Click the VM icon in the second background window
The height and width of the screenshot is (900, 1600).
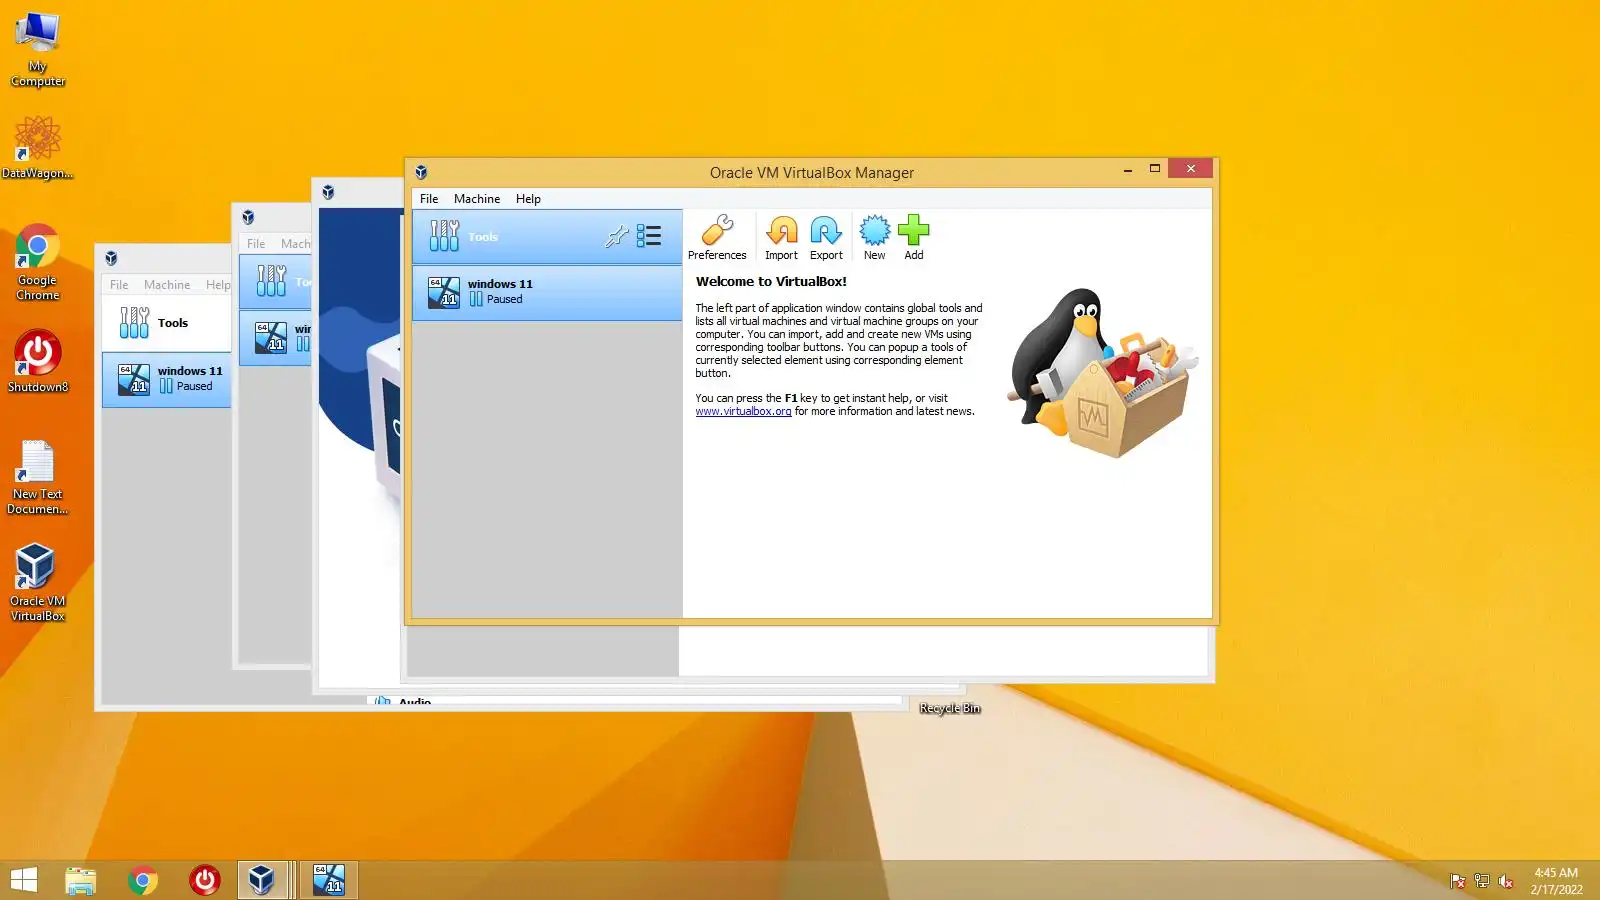click(271, 337)
